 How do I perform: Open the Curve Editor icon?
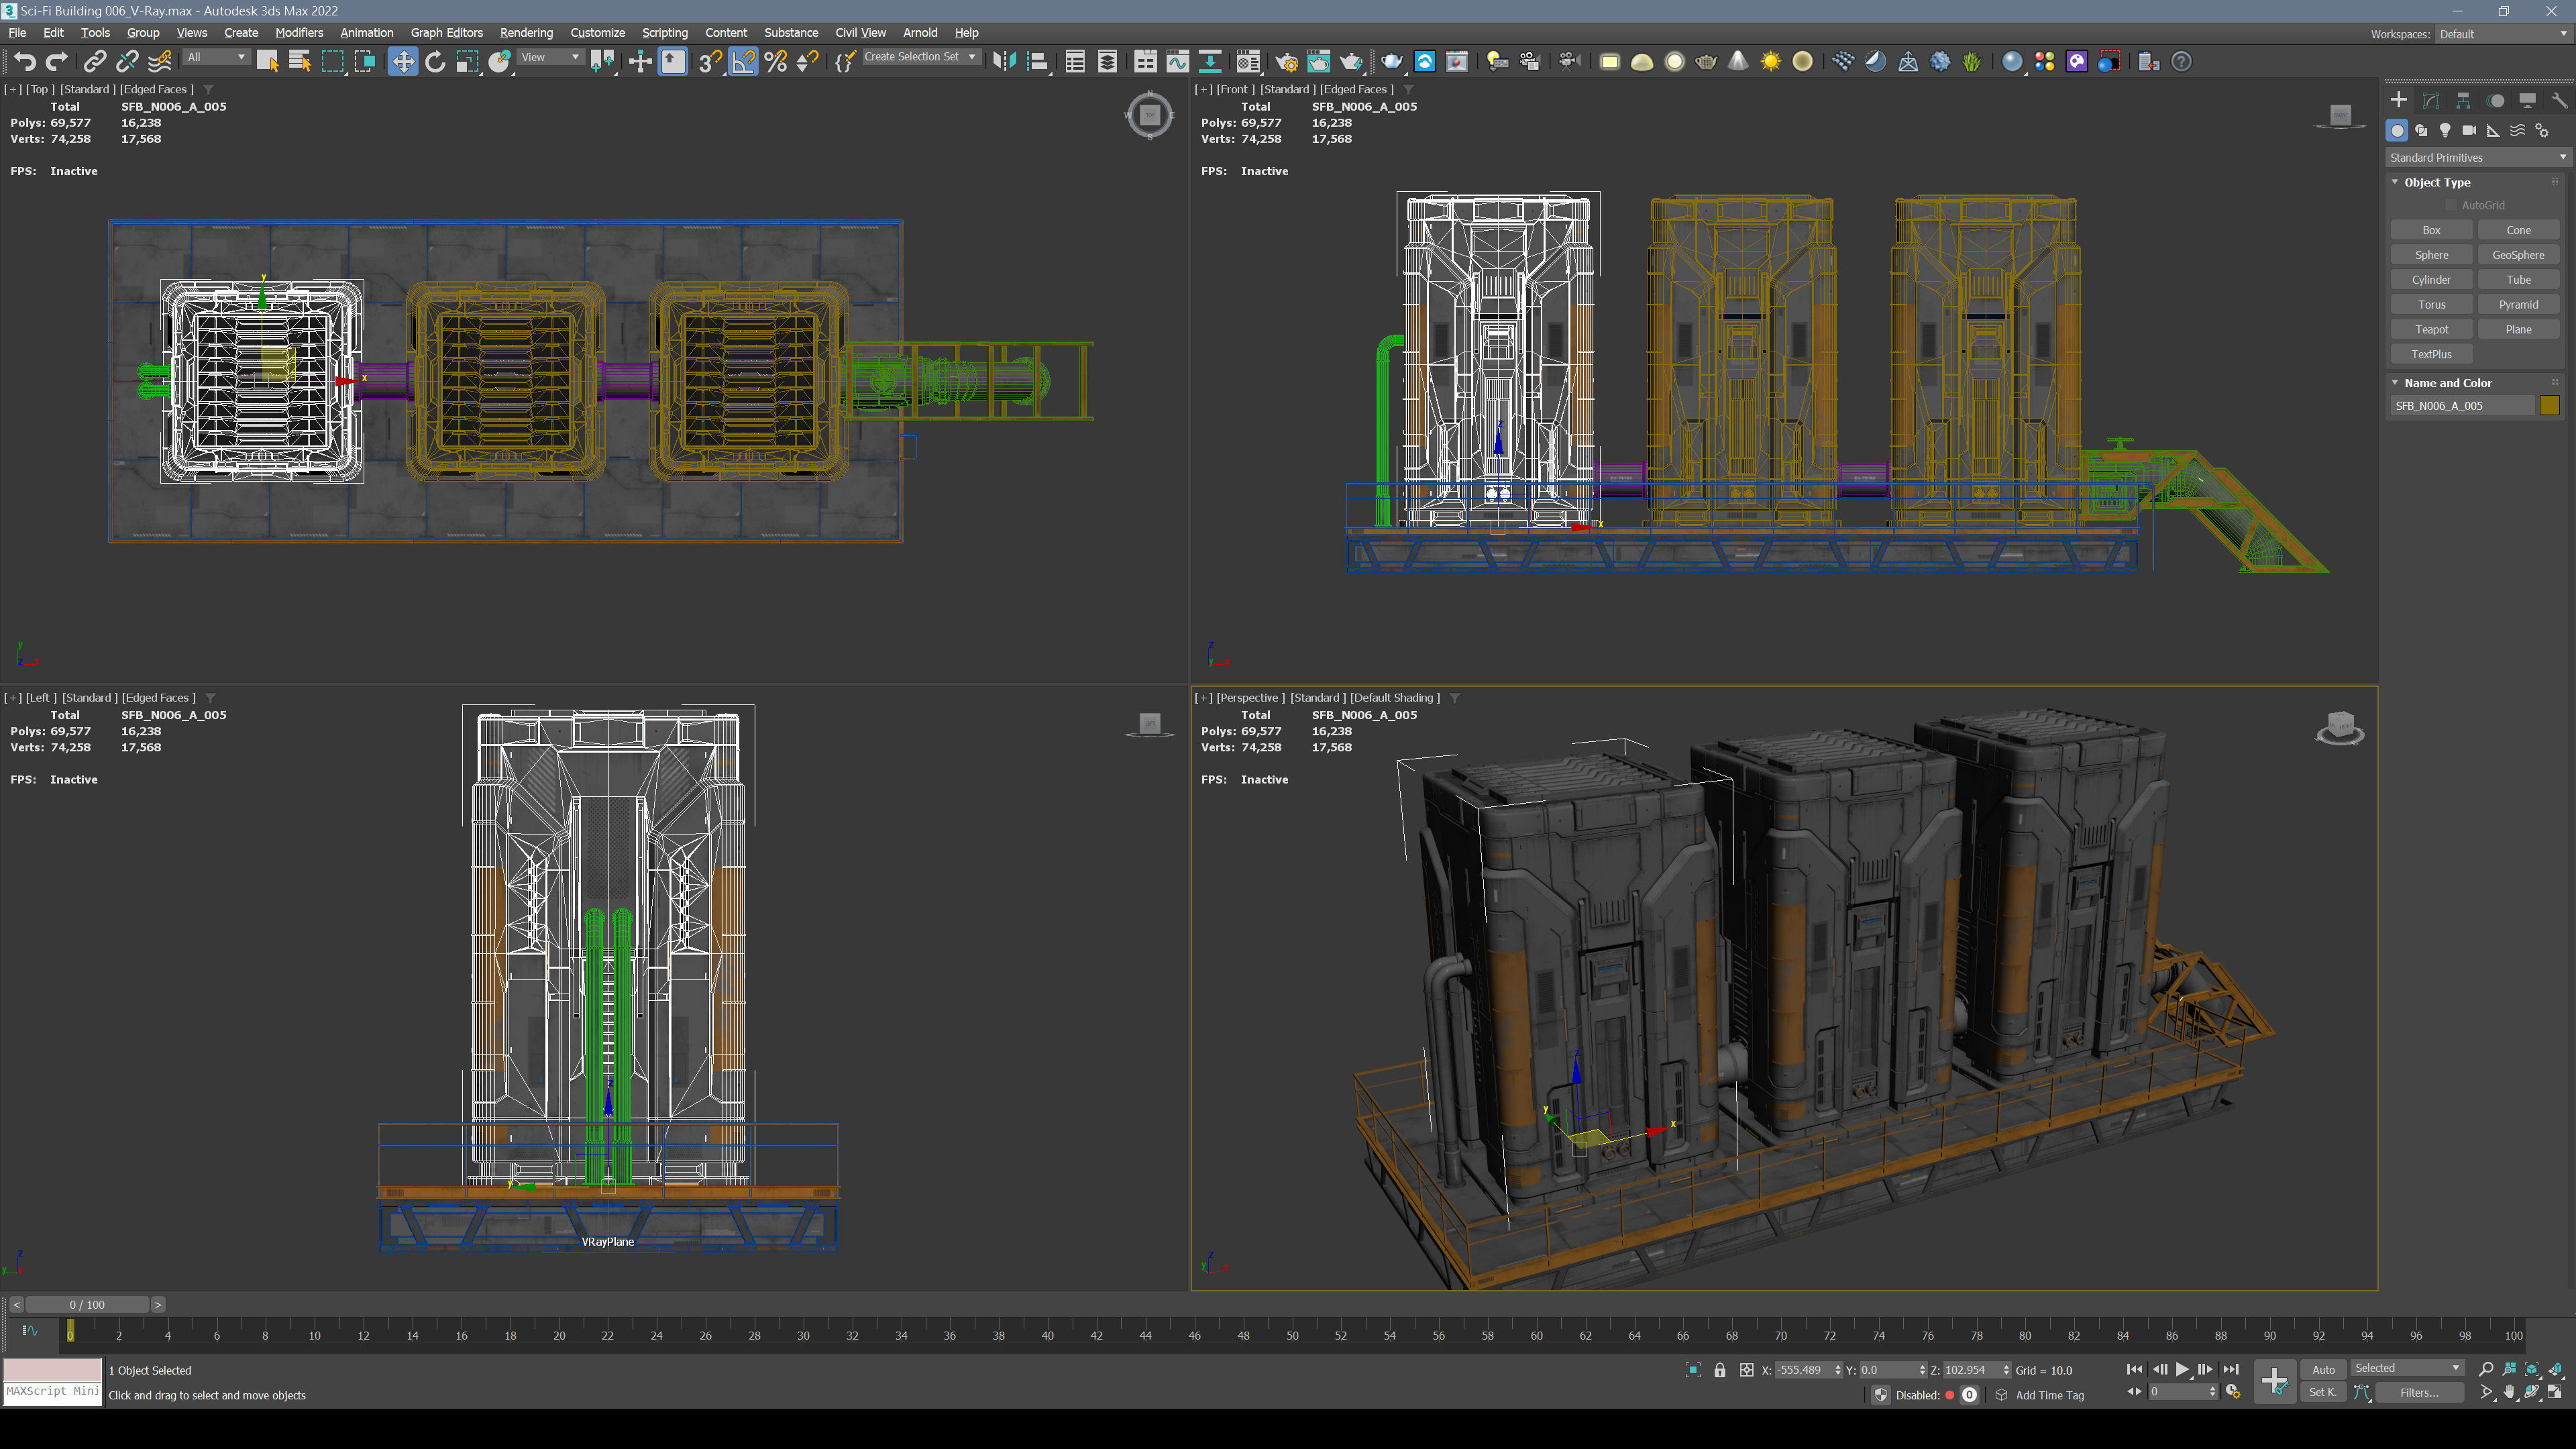1178,62
